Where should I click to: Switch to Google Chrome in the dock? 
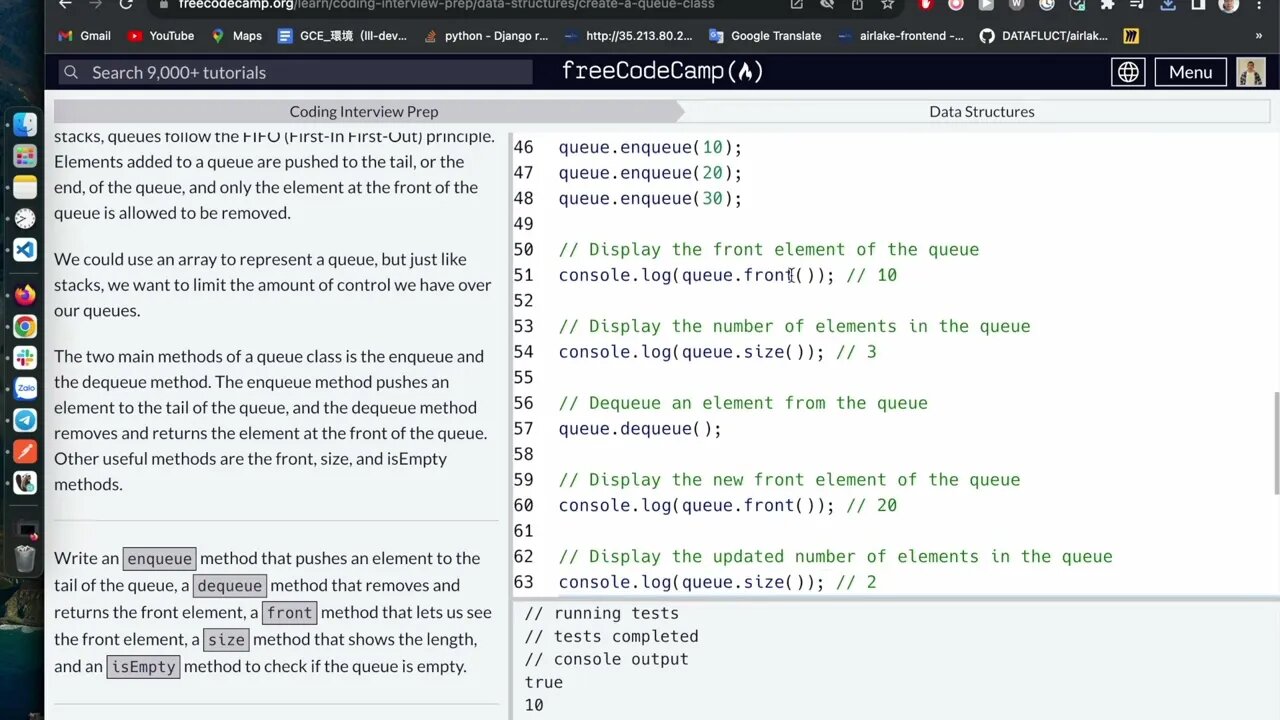point(25,326)
